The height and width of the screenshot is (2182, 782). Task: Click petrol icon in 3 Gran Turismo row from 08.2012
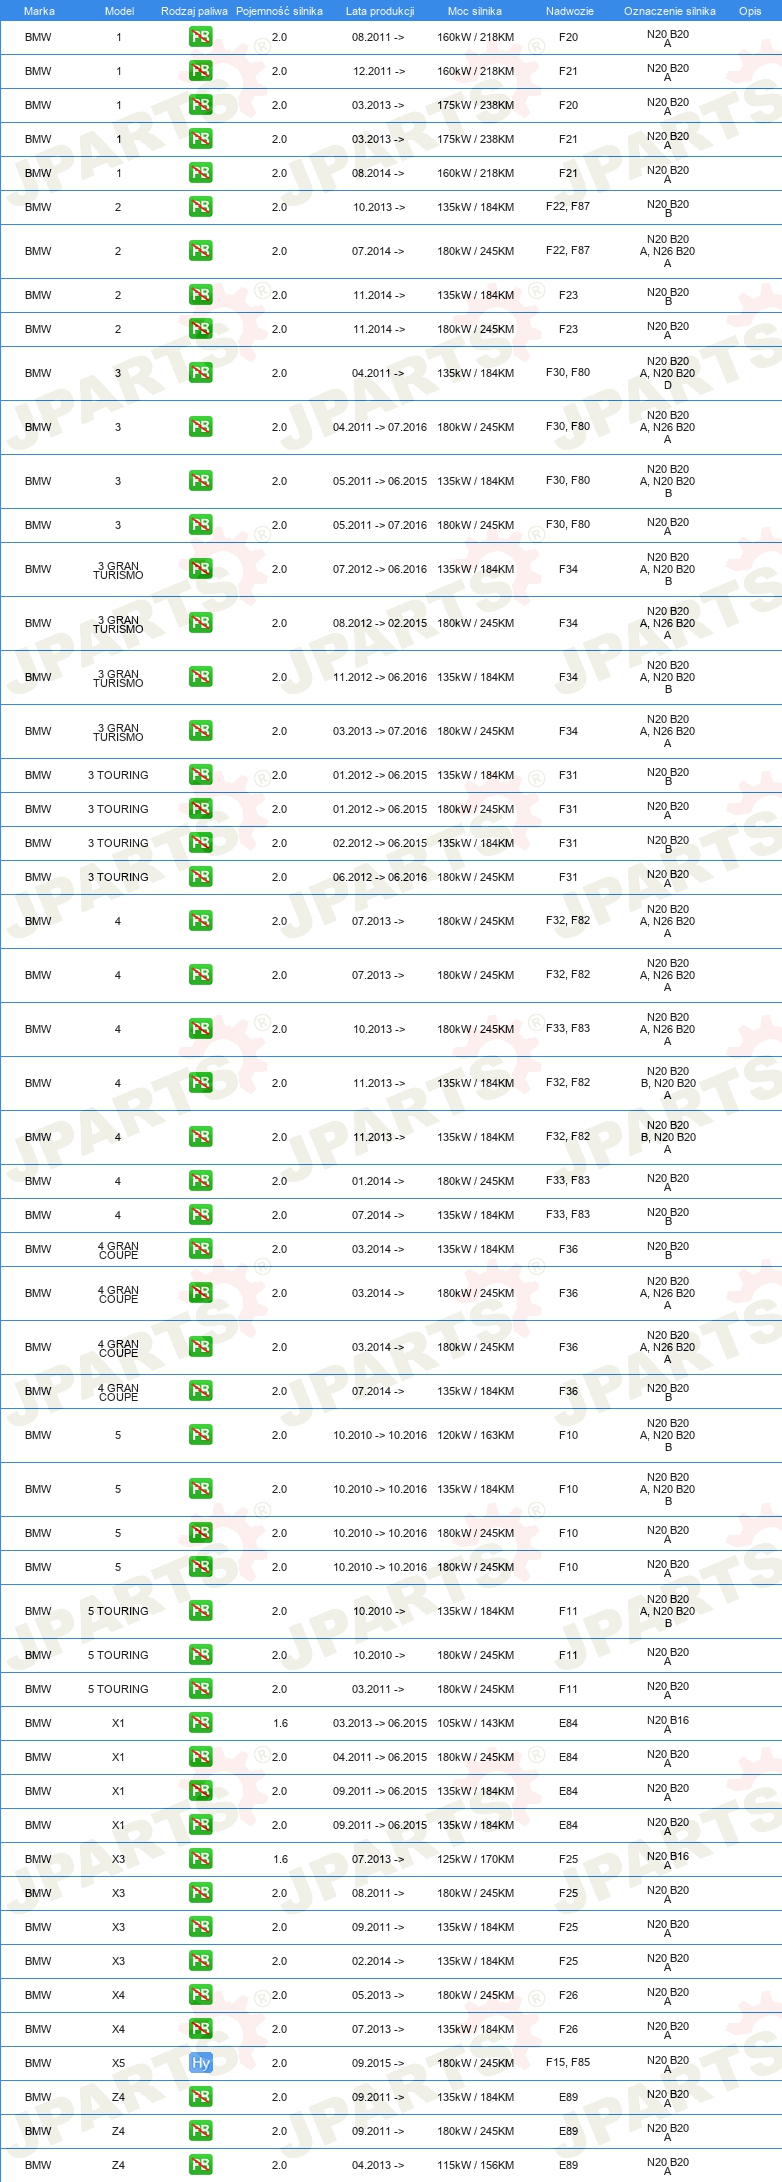(201, 623)
